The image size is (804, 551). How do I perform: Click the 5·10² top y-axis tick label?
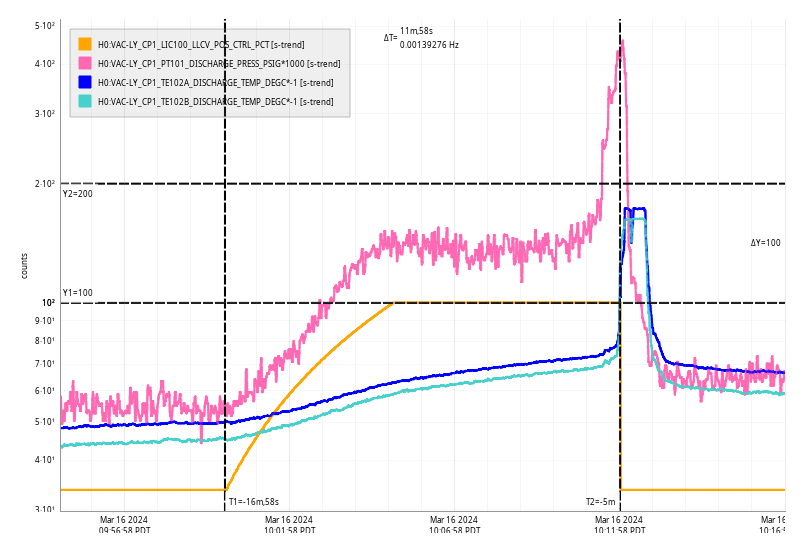coord(44,25)
